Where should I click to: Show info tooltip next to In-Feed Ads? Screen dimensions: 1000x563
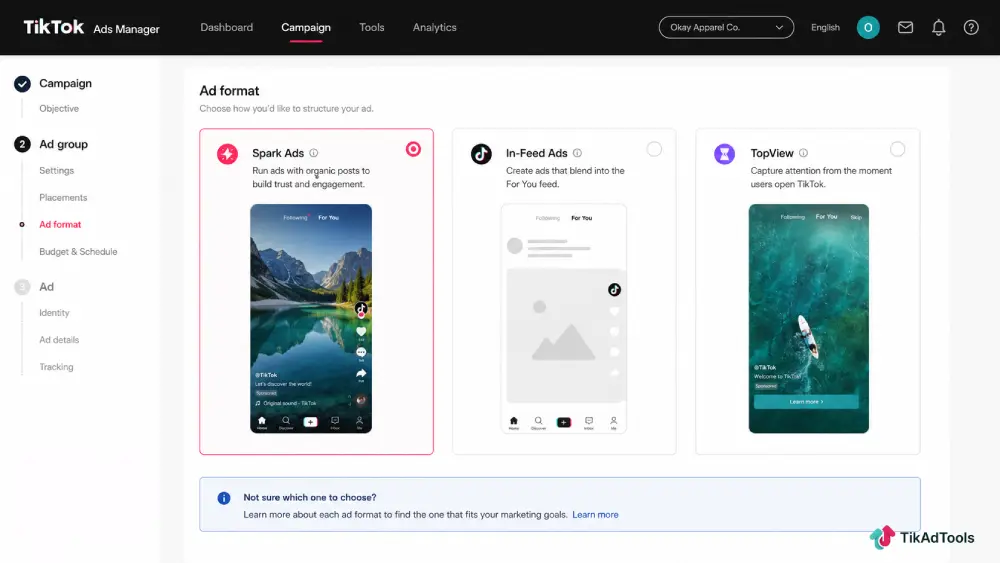click(x=577, y=153)
